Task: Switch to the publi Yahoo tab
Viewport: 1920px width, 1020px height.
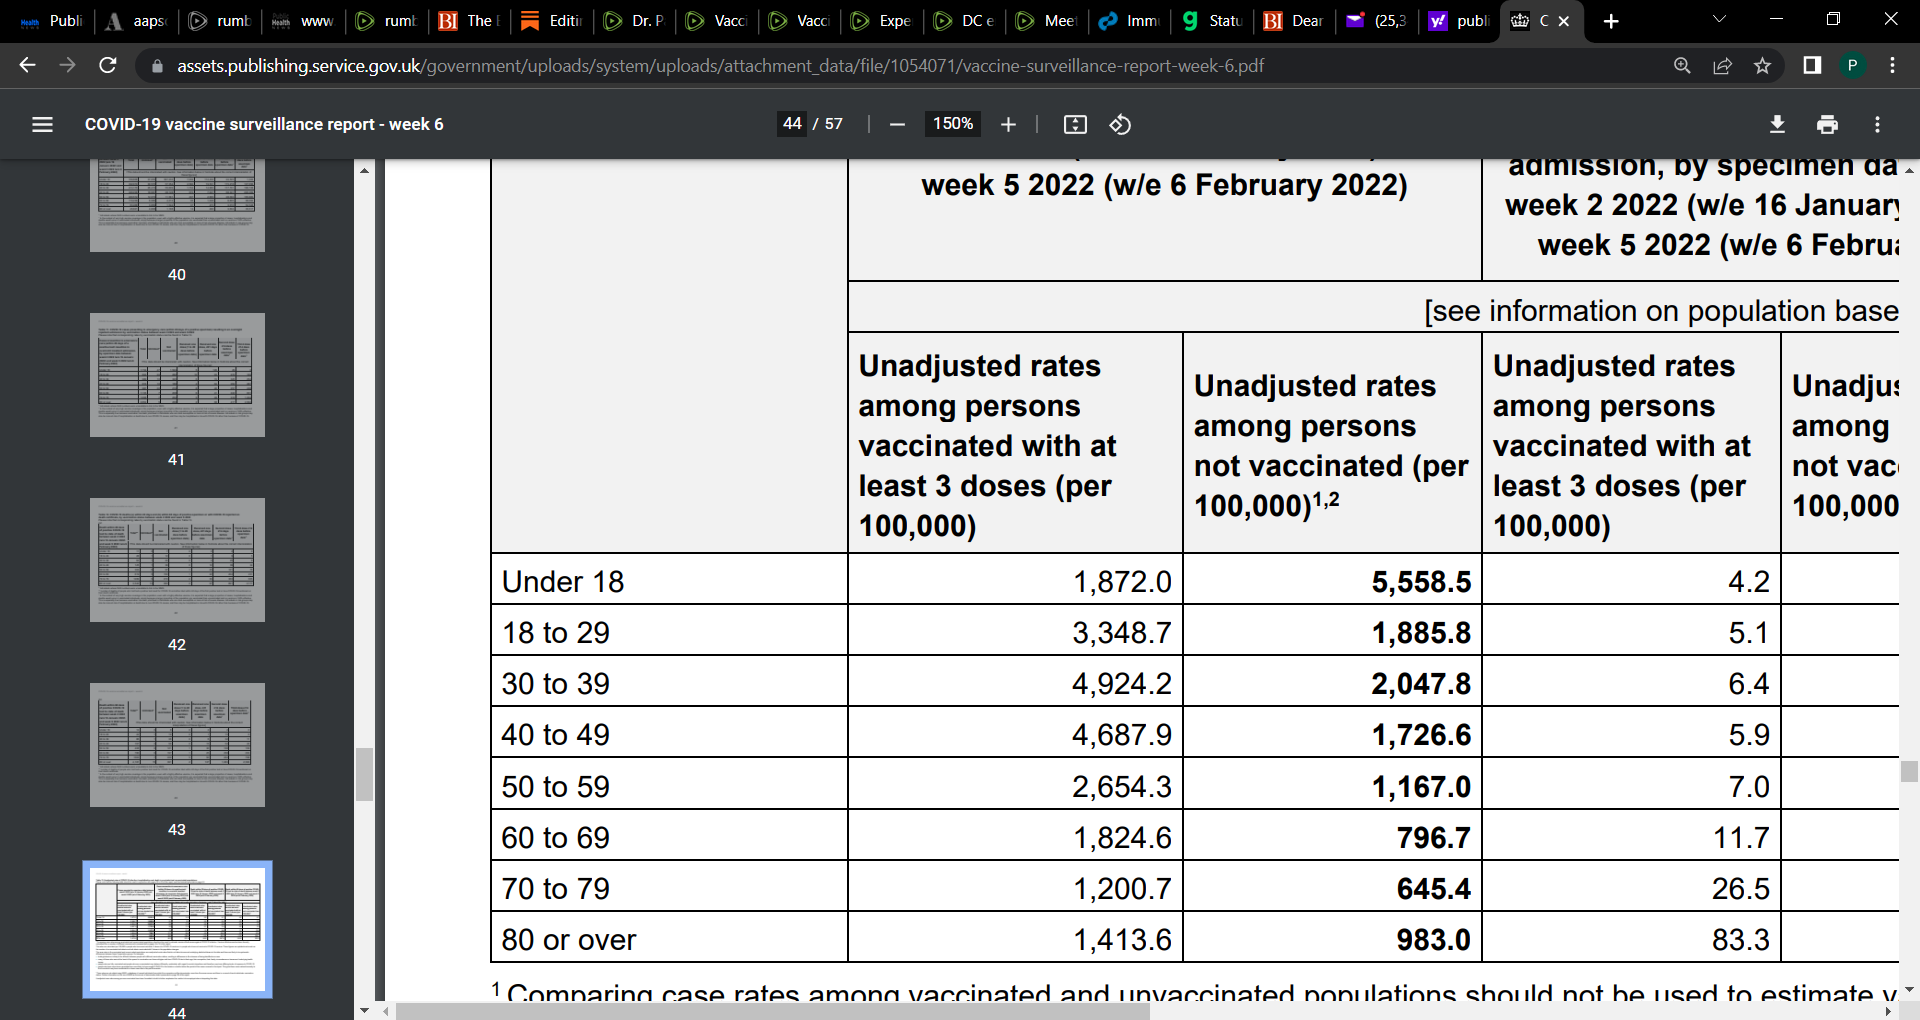Action: [x=1460, y=21]
